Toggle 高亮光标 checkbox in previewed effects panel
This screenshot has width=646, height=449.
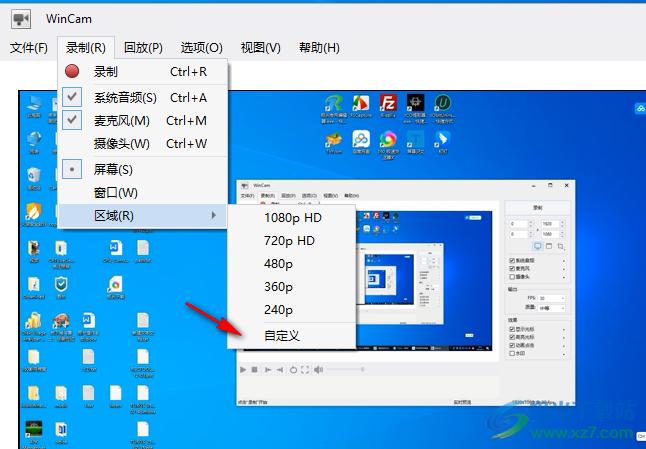pyautogui.click(x=512, y=337)
